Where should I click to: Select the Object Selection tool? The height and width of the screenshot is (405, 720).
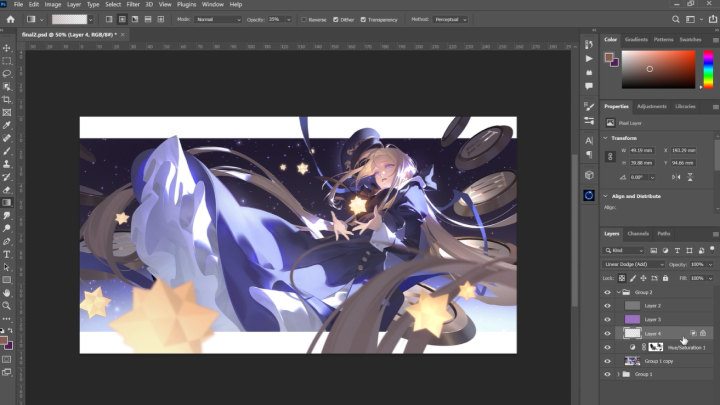click(7, 86)
